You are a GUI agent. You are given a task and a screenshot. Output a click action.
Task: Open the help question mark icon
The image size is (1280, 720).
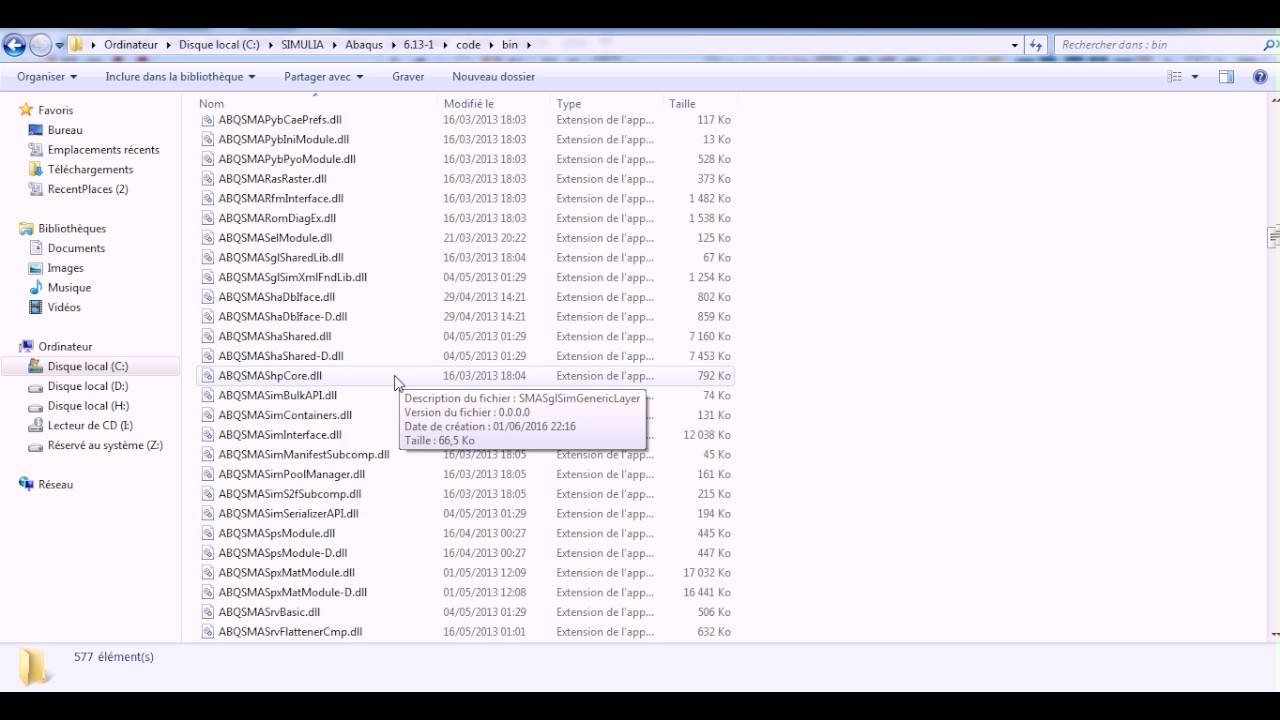tap(1258, 77)
